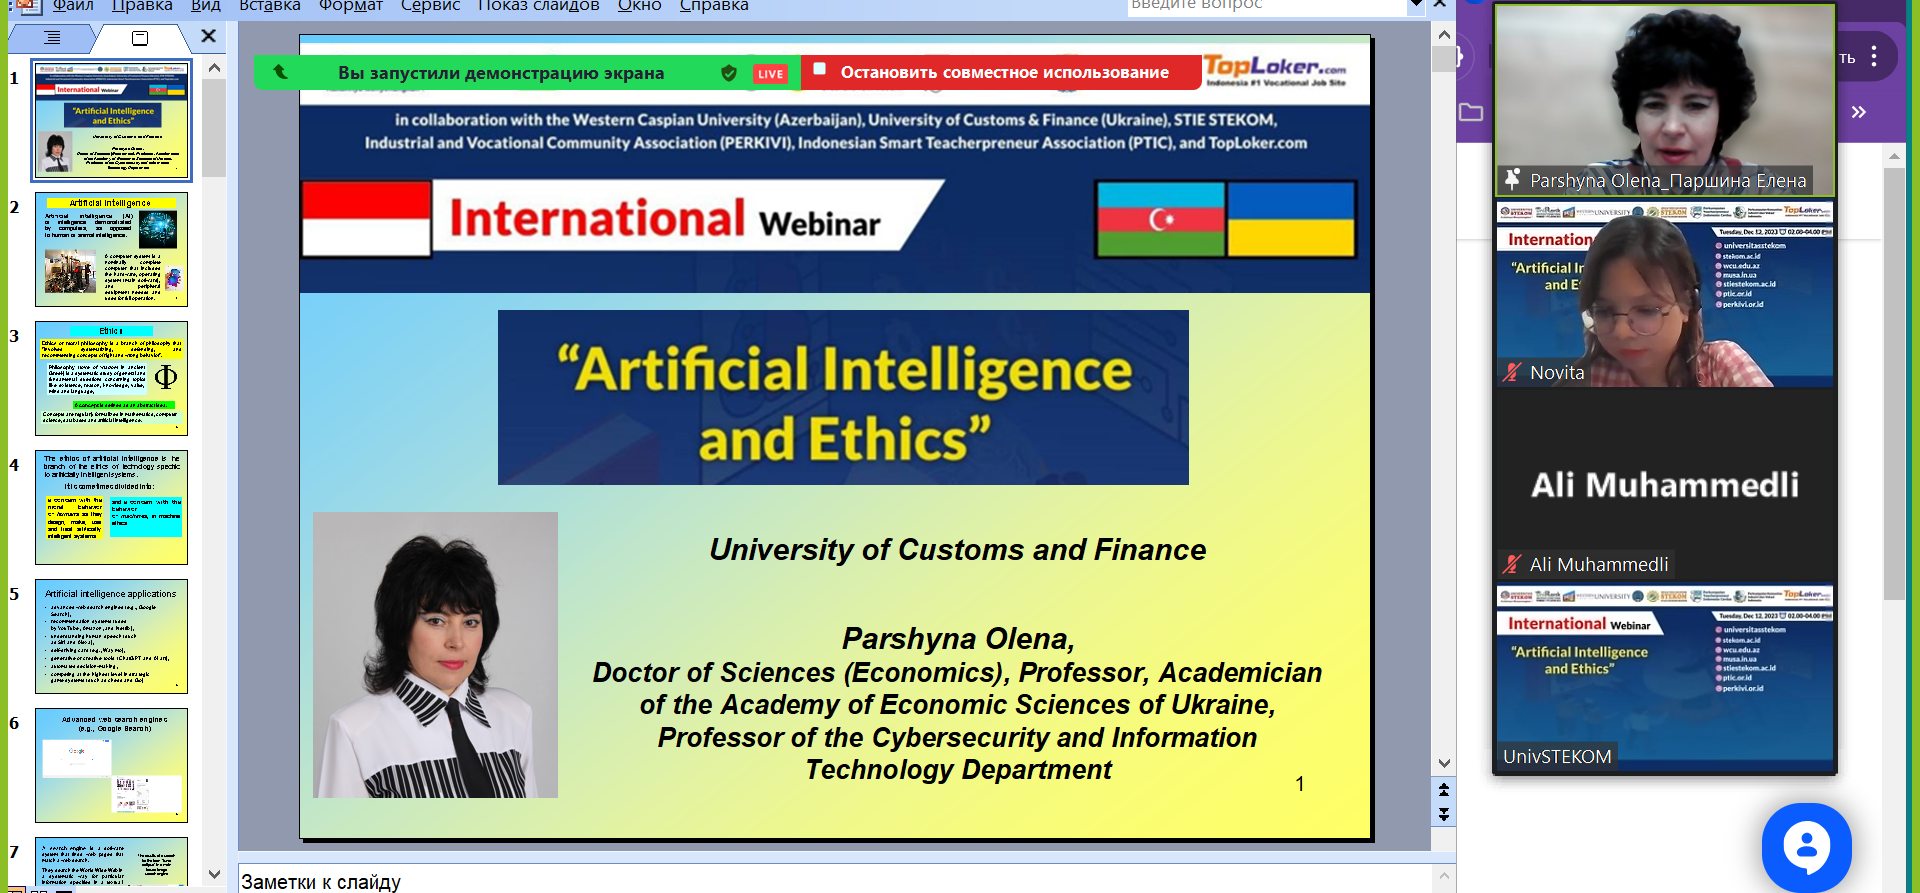The image size is (1920, 893).
Task: Select slide 7 thumbnail
Action: tap(111, 862)
